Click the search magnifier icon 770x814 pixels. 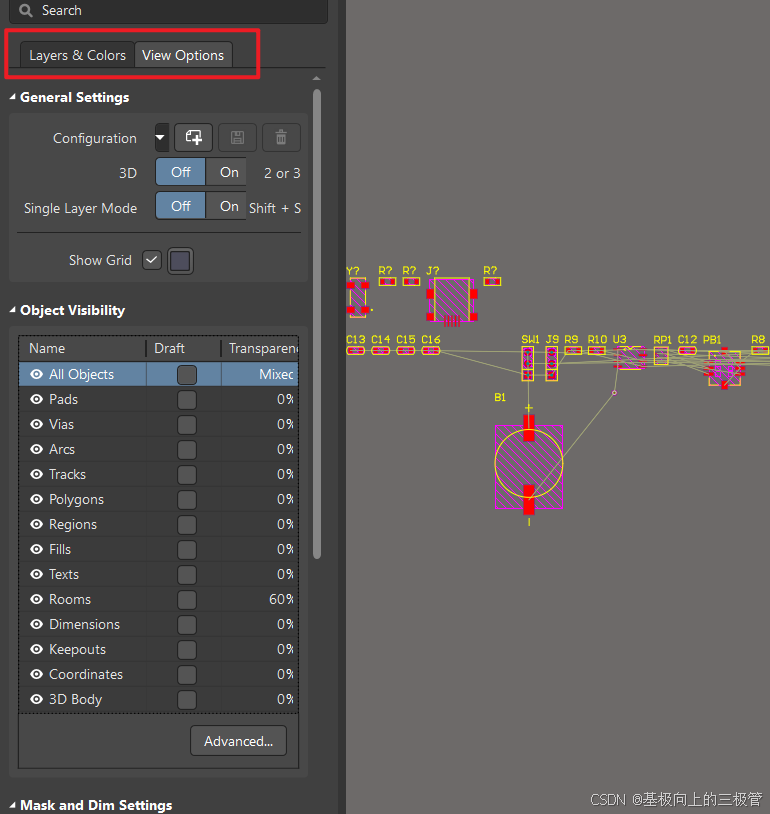pyautogui.click(x=25, y=10)
